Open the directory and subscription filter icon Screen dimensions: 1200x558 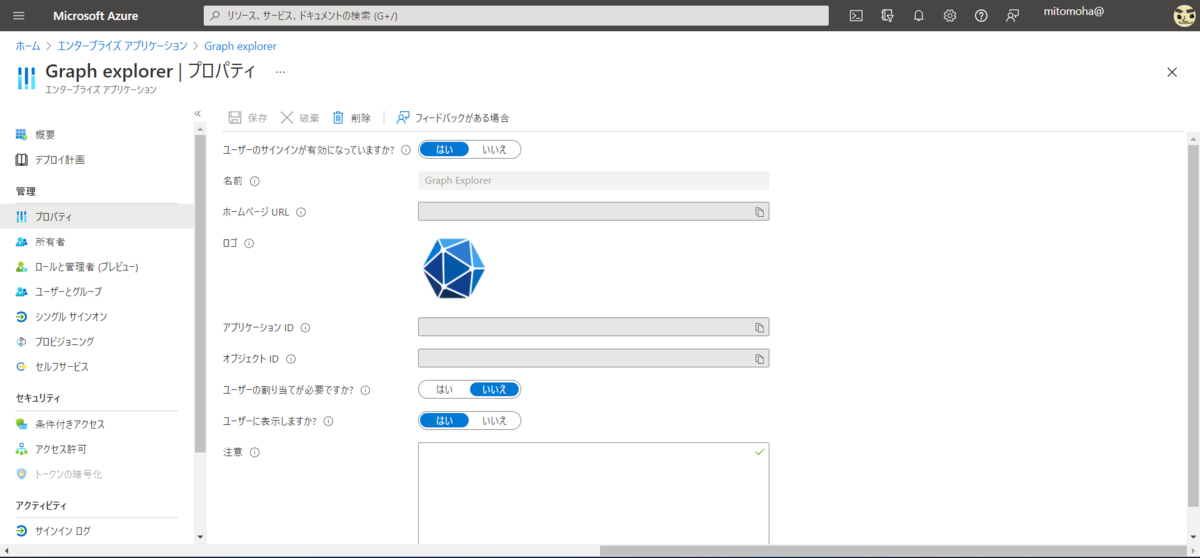(x=887, y=16)
